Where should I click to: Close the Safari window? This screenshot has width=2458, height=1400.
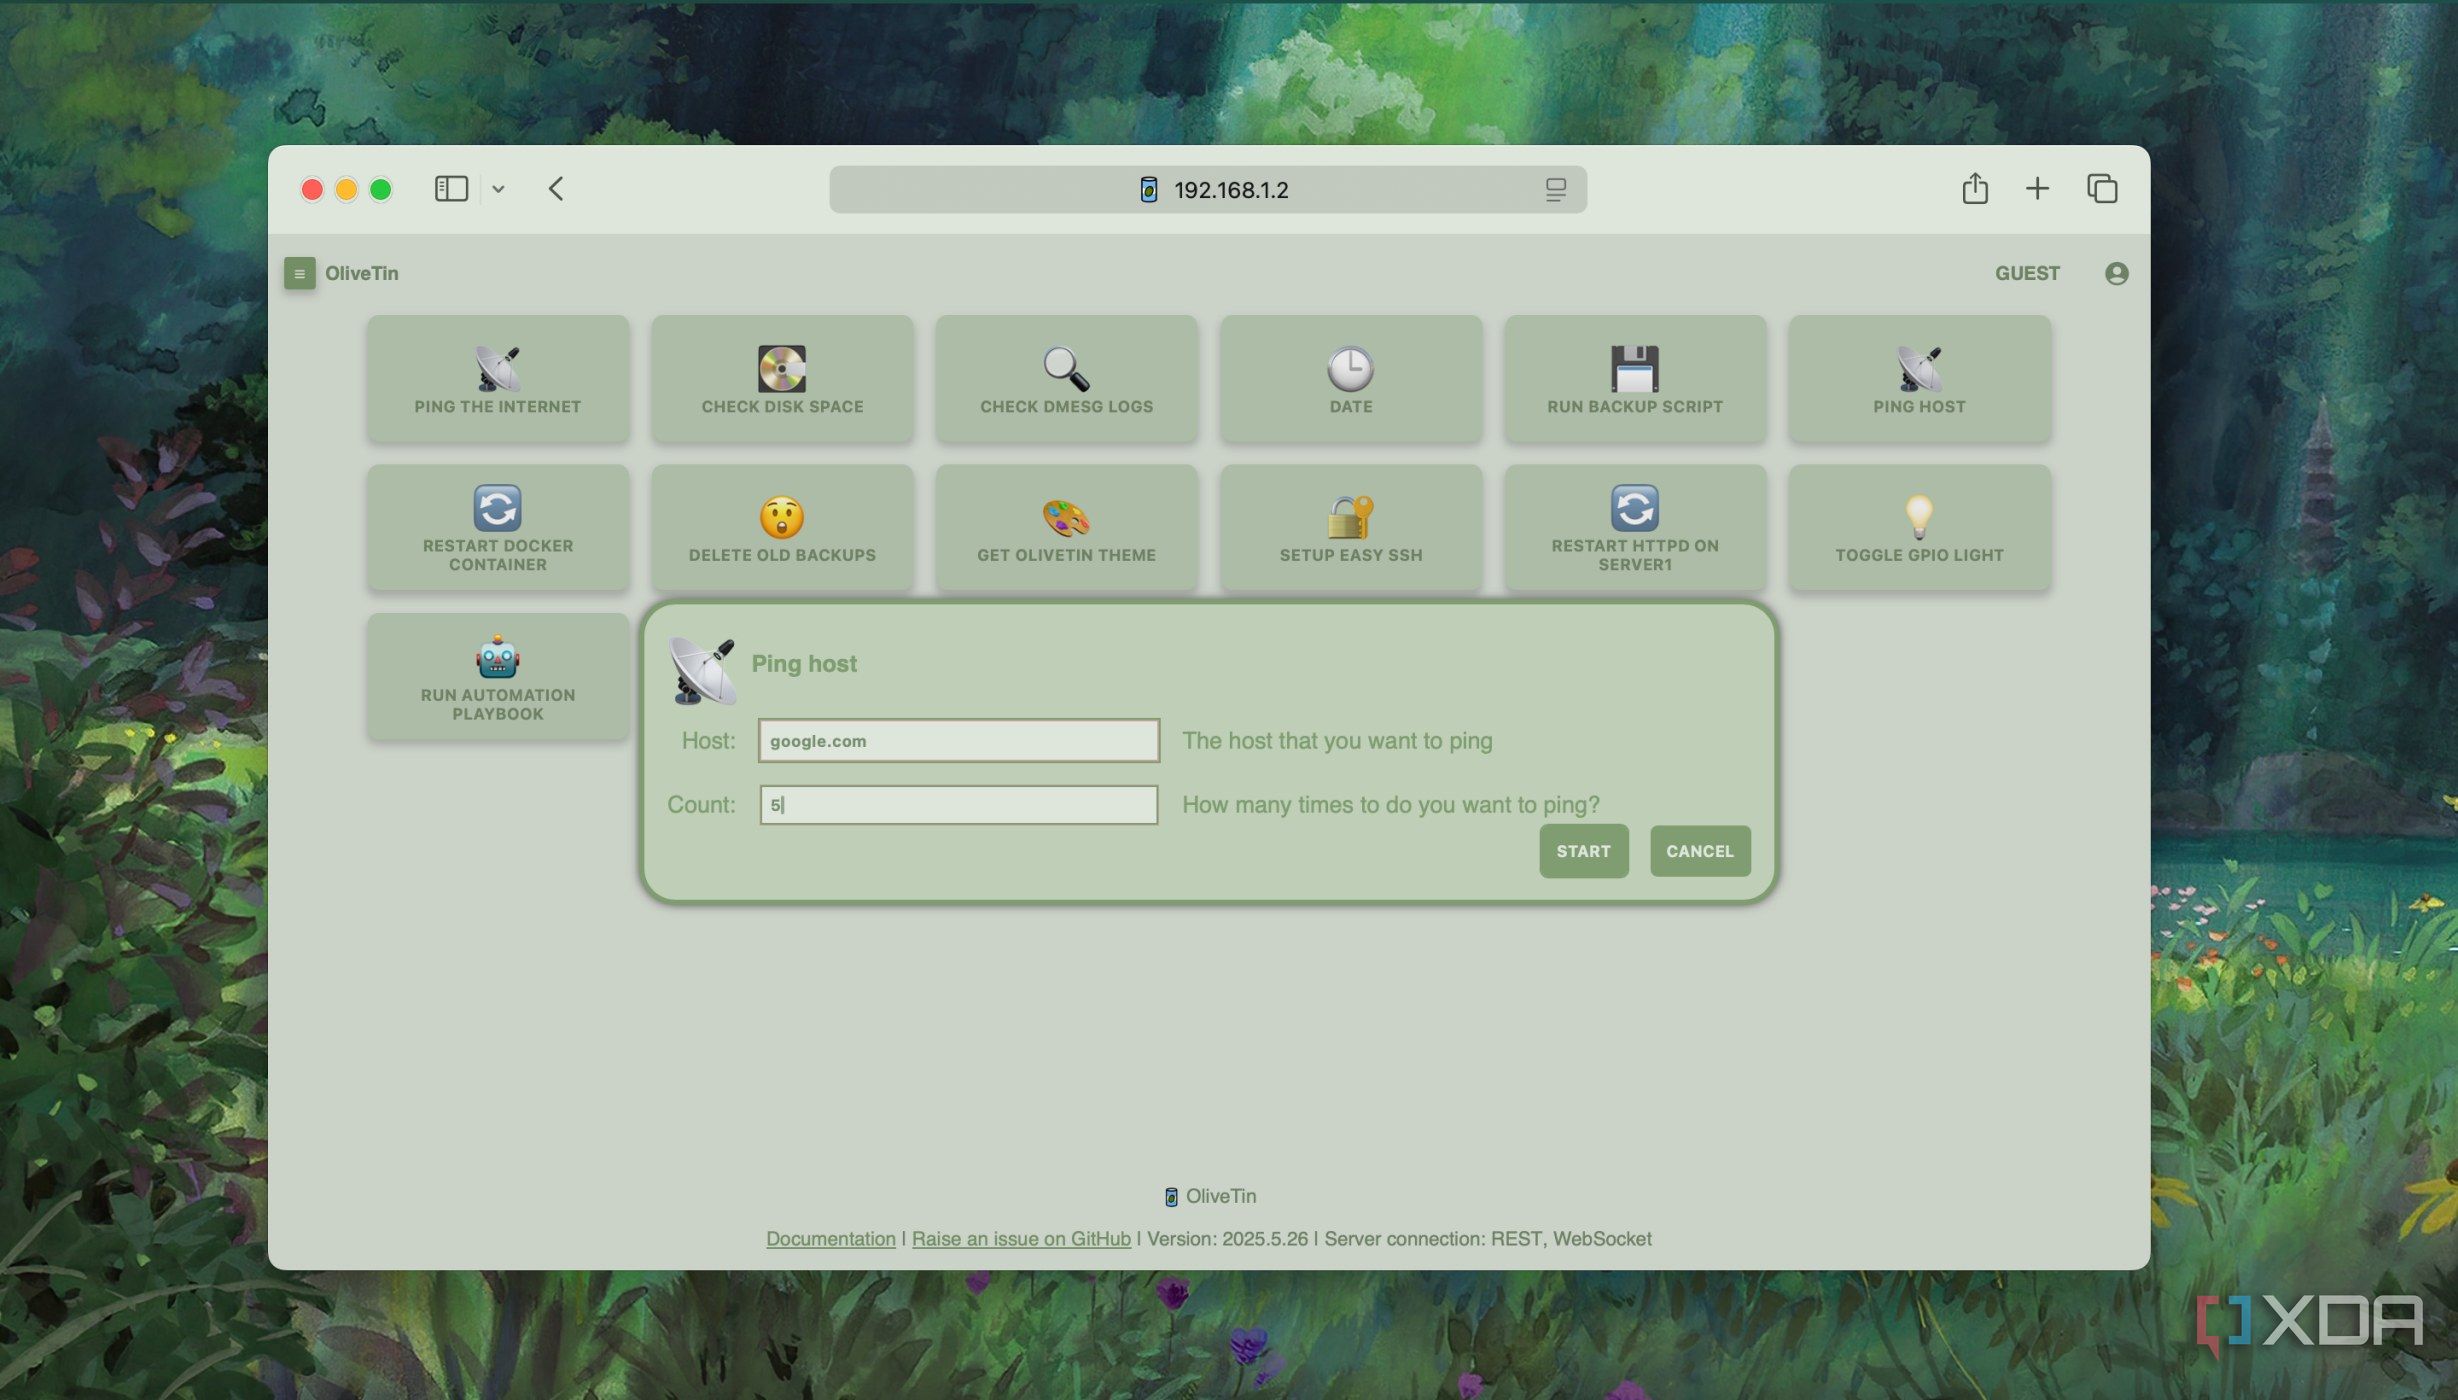point(312,189)
